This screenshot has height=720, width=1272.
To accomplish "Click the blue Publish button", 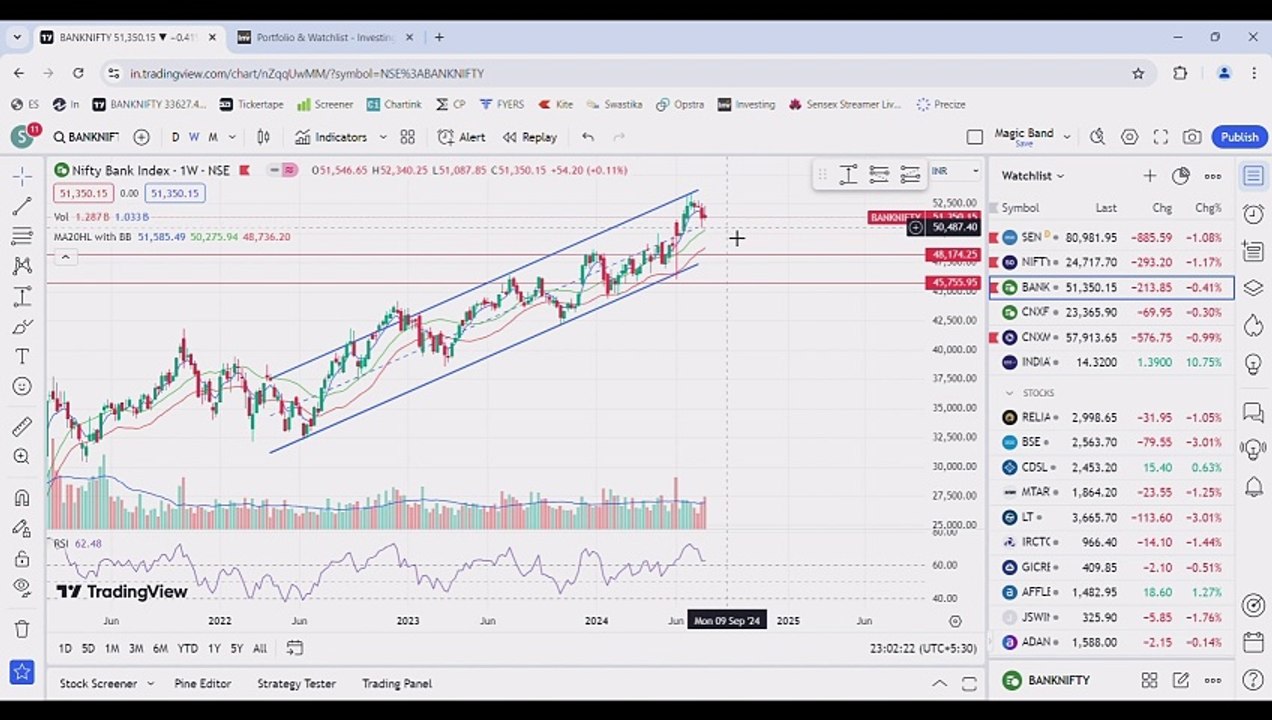I will (x=1239, y=137).
